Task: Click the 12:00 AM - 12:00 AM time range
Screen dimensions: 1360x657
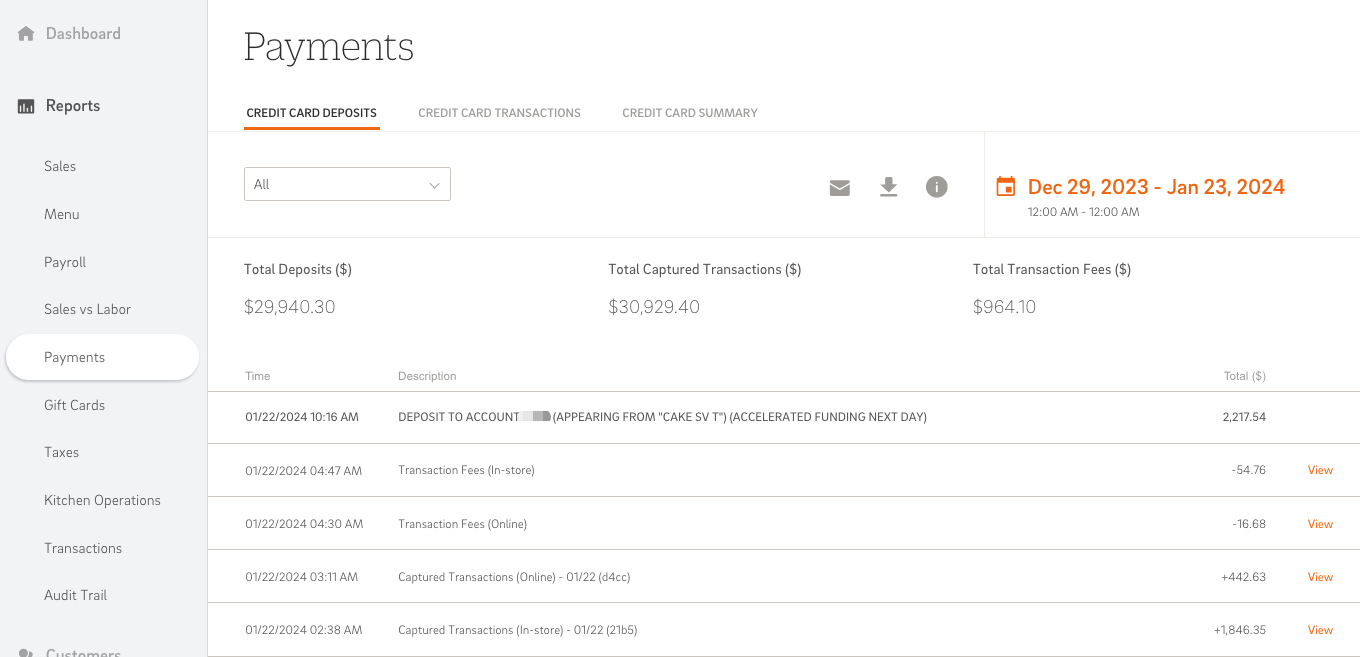Action: (1084, 212)
